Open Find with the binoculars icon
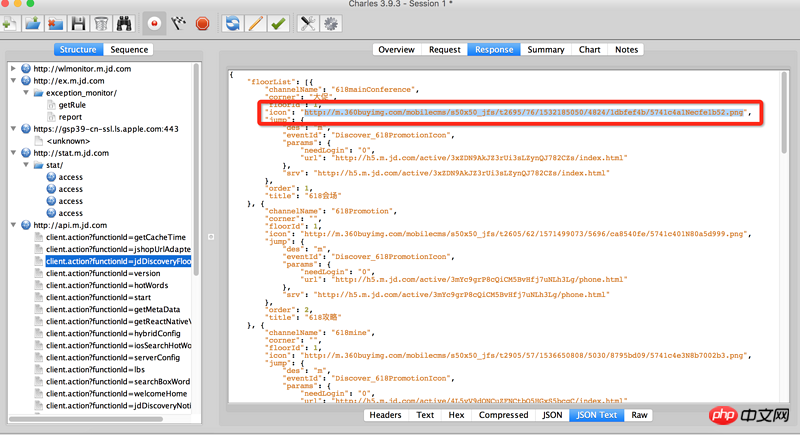The width and height of the screenshot is (800, 435). pyautogui.click(x=124, y=23)
